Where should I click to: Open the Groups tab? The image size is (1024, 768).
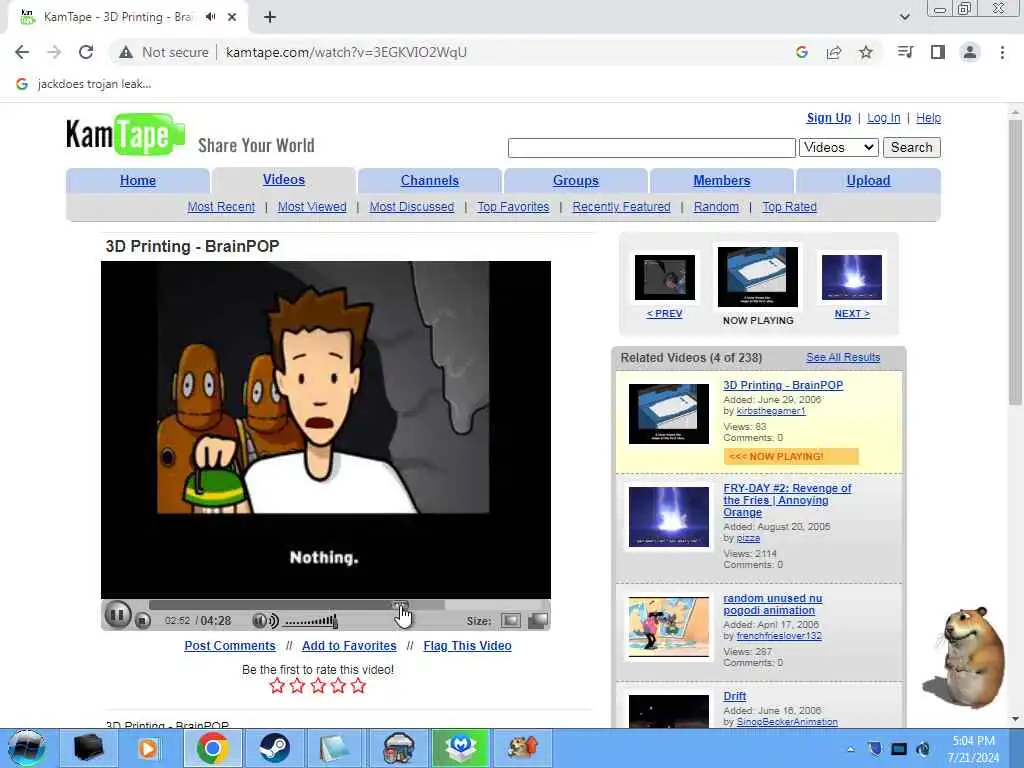pos(576,180)
